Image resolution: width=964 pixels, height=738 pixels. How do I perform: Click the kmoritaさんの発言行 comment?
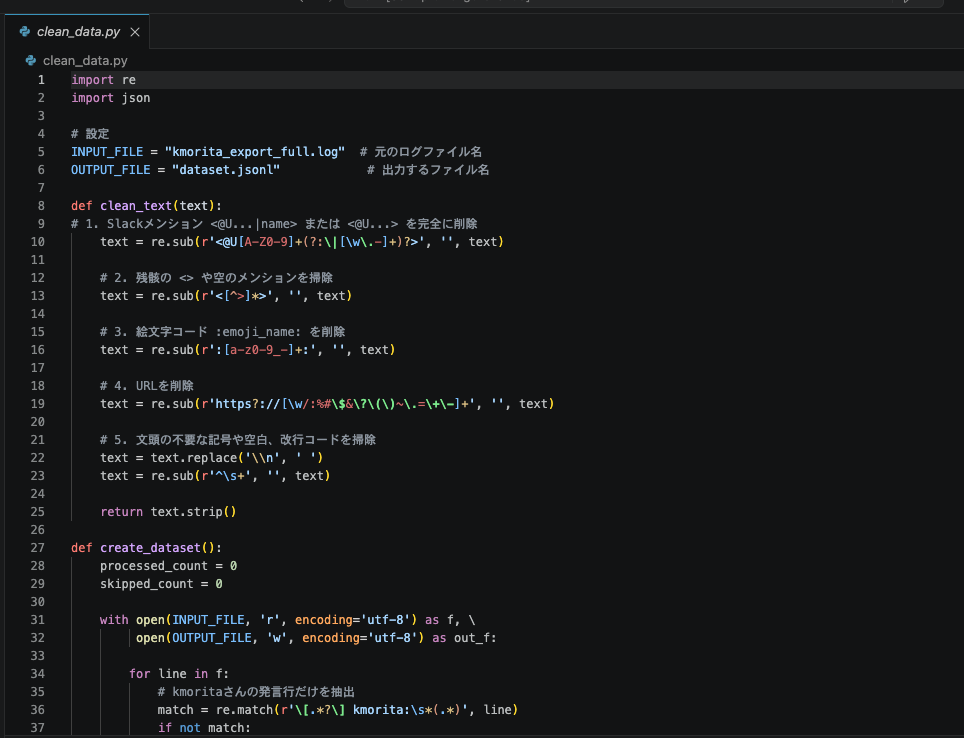click(256, 692)
